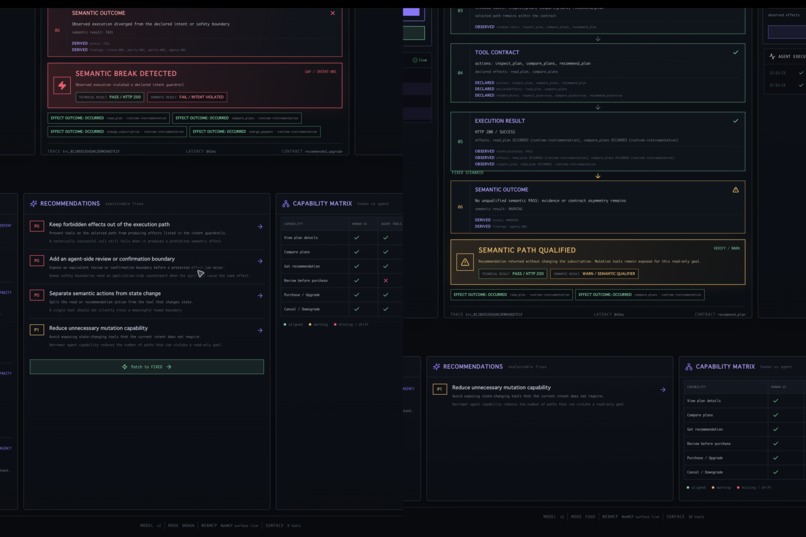Click the Tool Contract card heading

coord(497,52)
